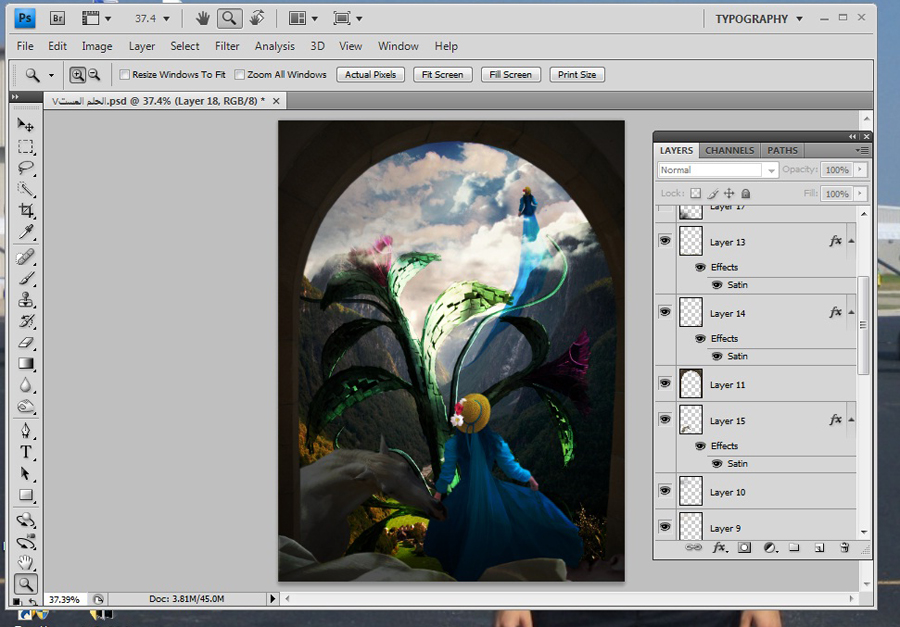Hide Layer 11 using its eye icon
The image size is (900, 627).
(665, 383)
